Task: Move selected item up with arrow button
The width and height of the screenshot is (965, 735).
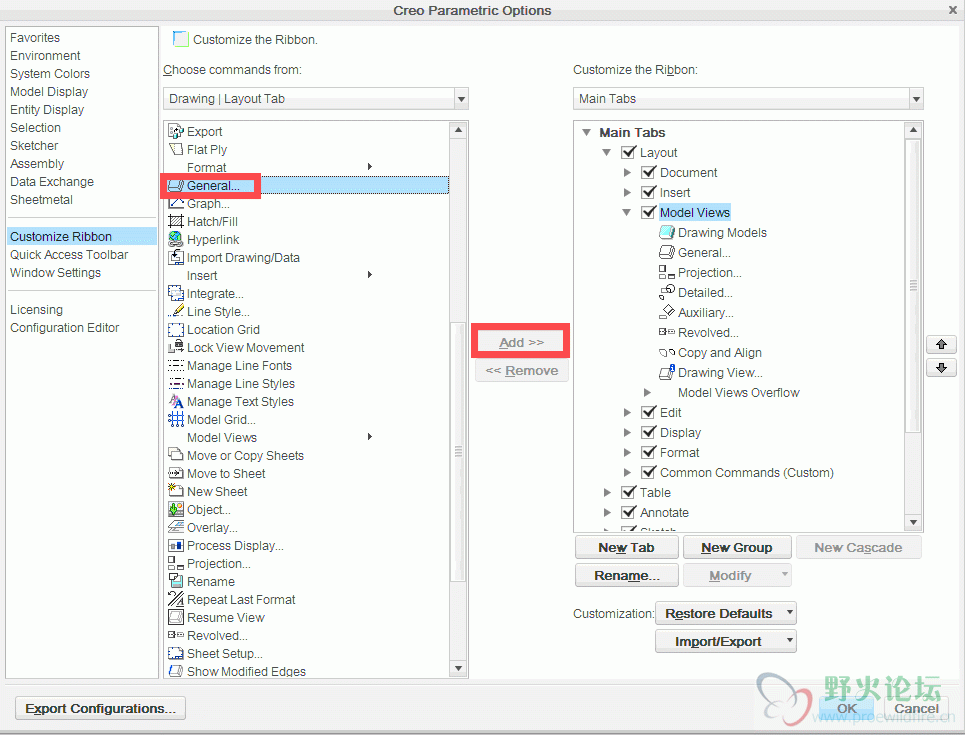Action: pos(941,344)
